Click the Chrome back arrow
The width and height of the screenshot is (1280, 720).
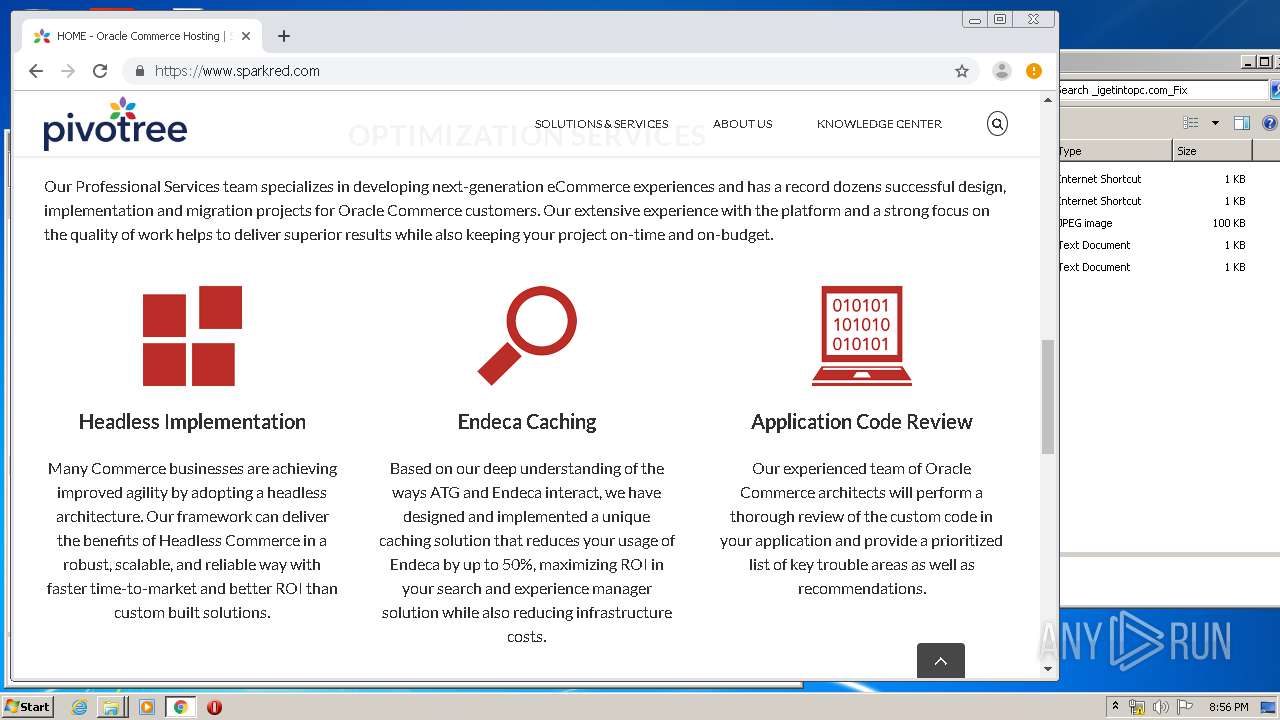(36, 71)
